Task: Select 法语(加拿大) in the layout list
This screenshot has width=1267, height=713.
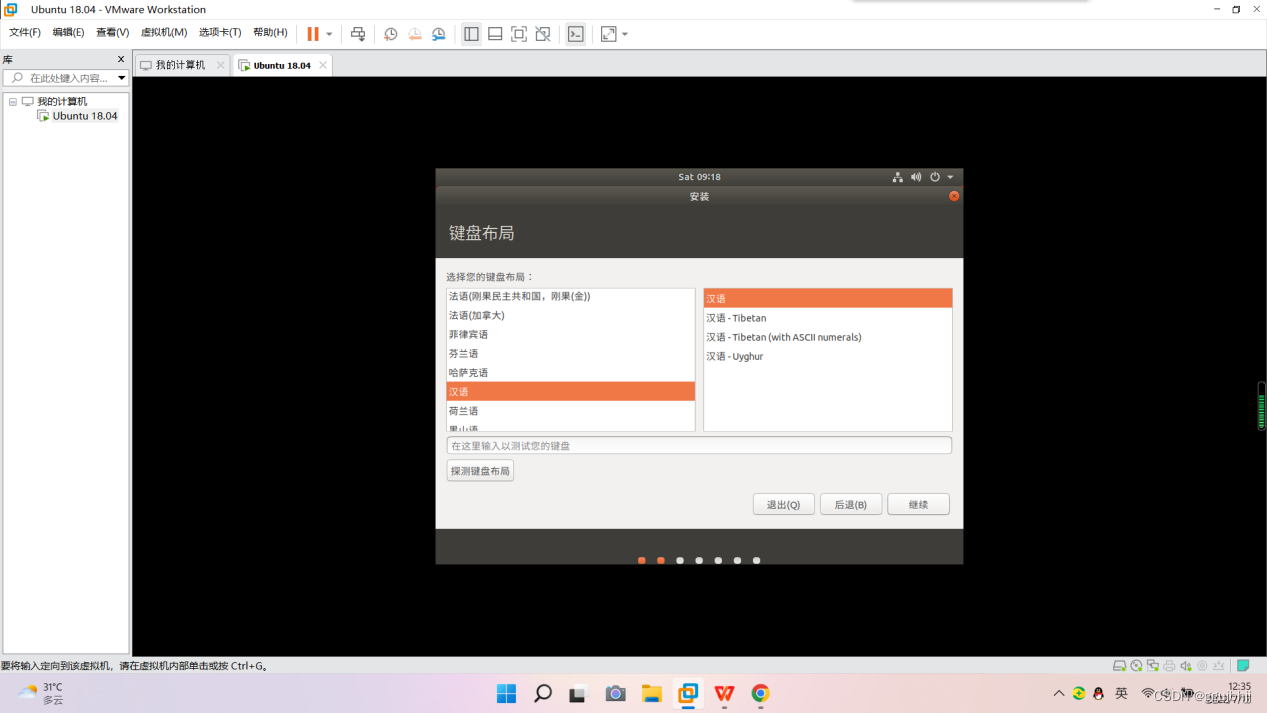Action: point(570,315)
